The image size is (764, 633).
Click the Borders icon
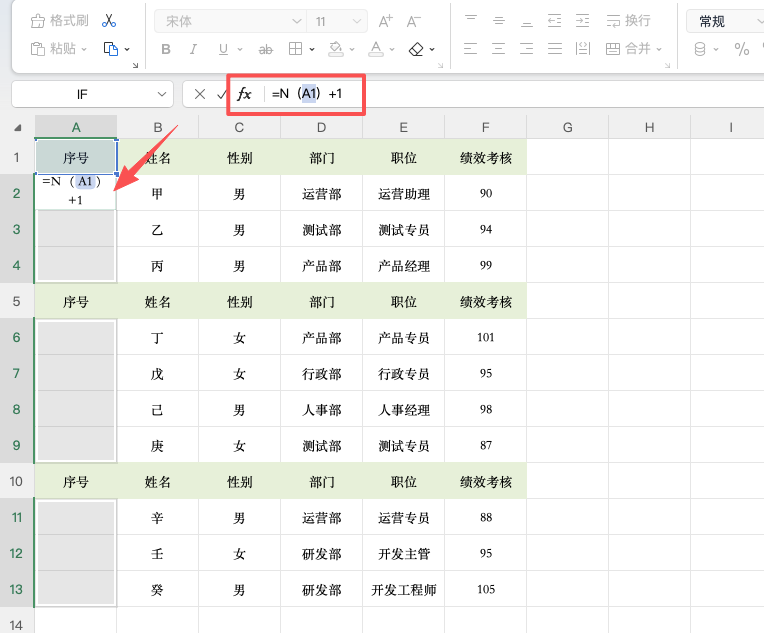point(295,49)
